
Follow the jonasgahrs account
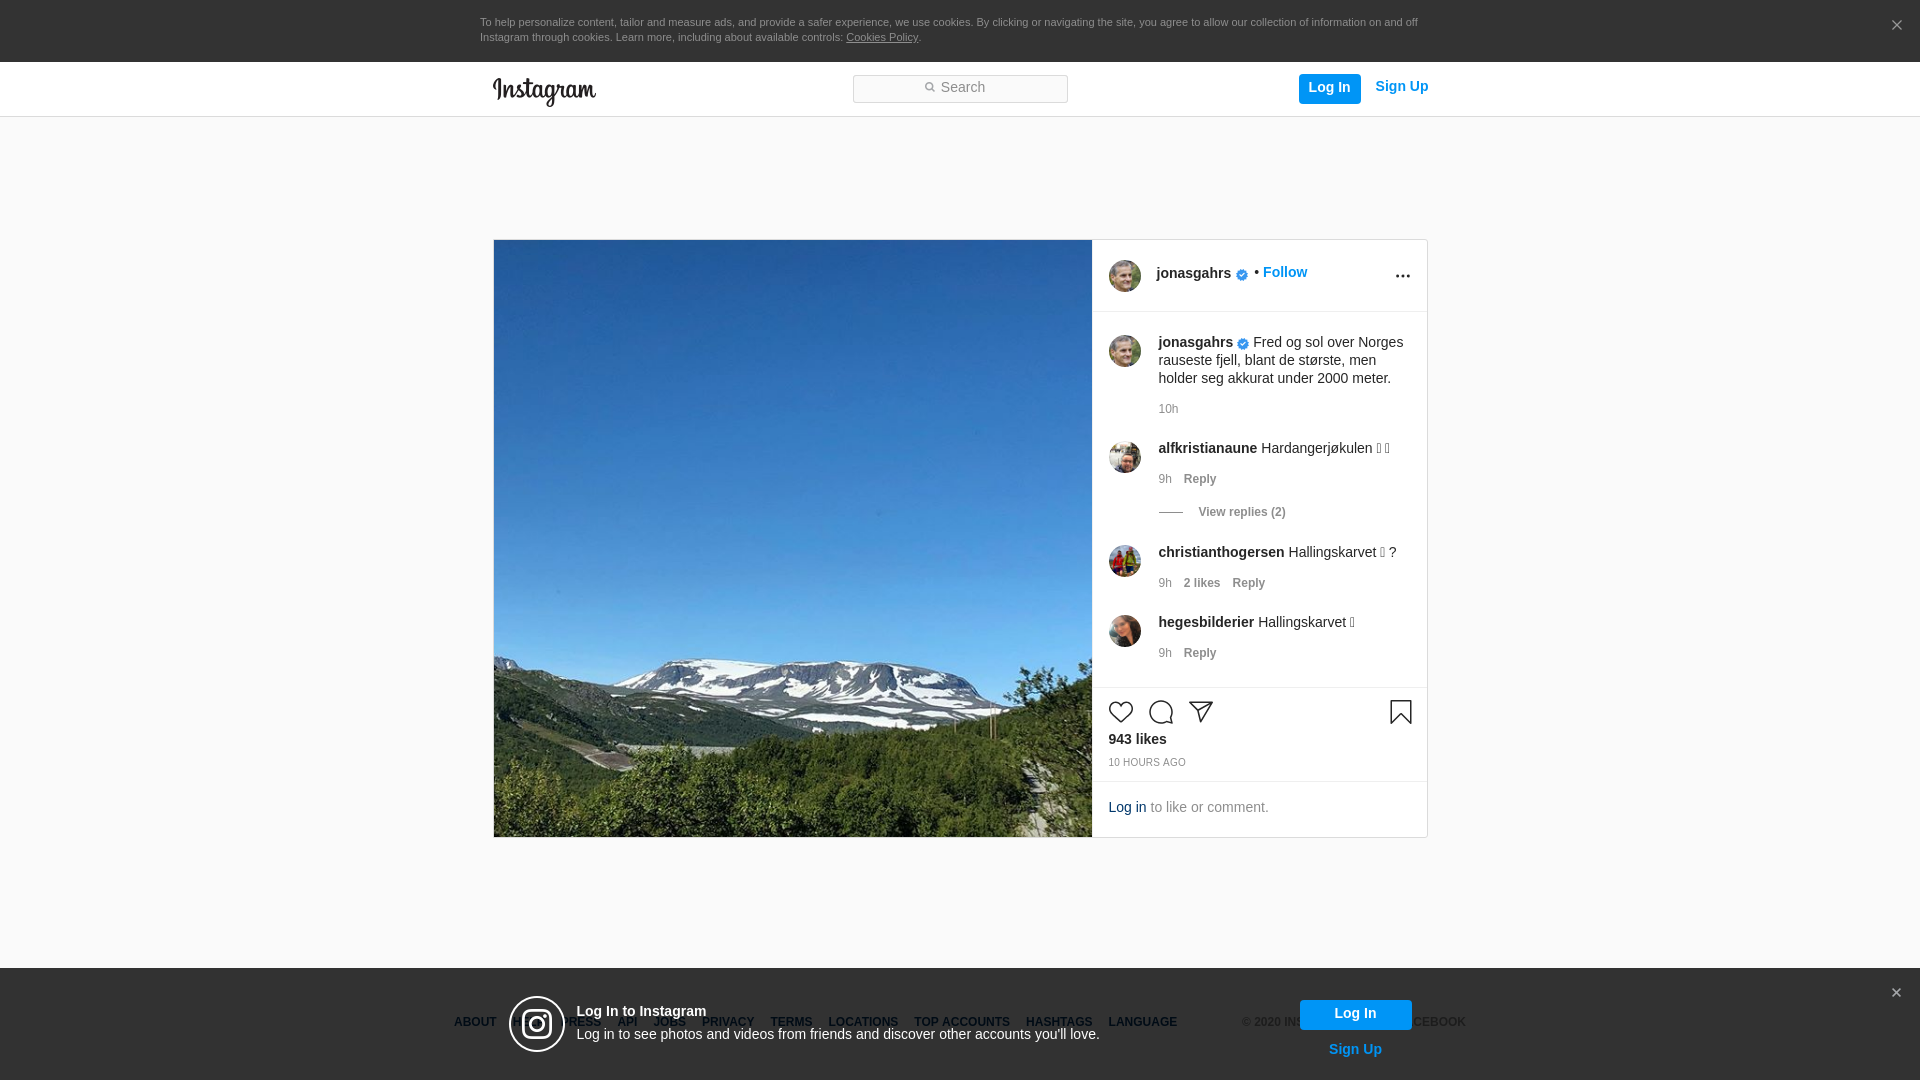click(1284, 272)
